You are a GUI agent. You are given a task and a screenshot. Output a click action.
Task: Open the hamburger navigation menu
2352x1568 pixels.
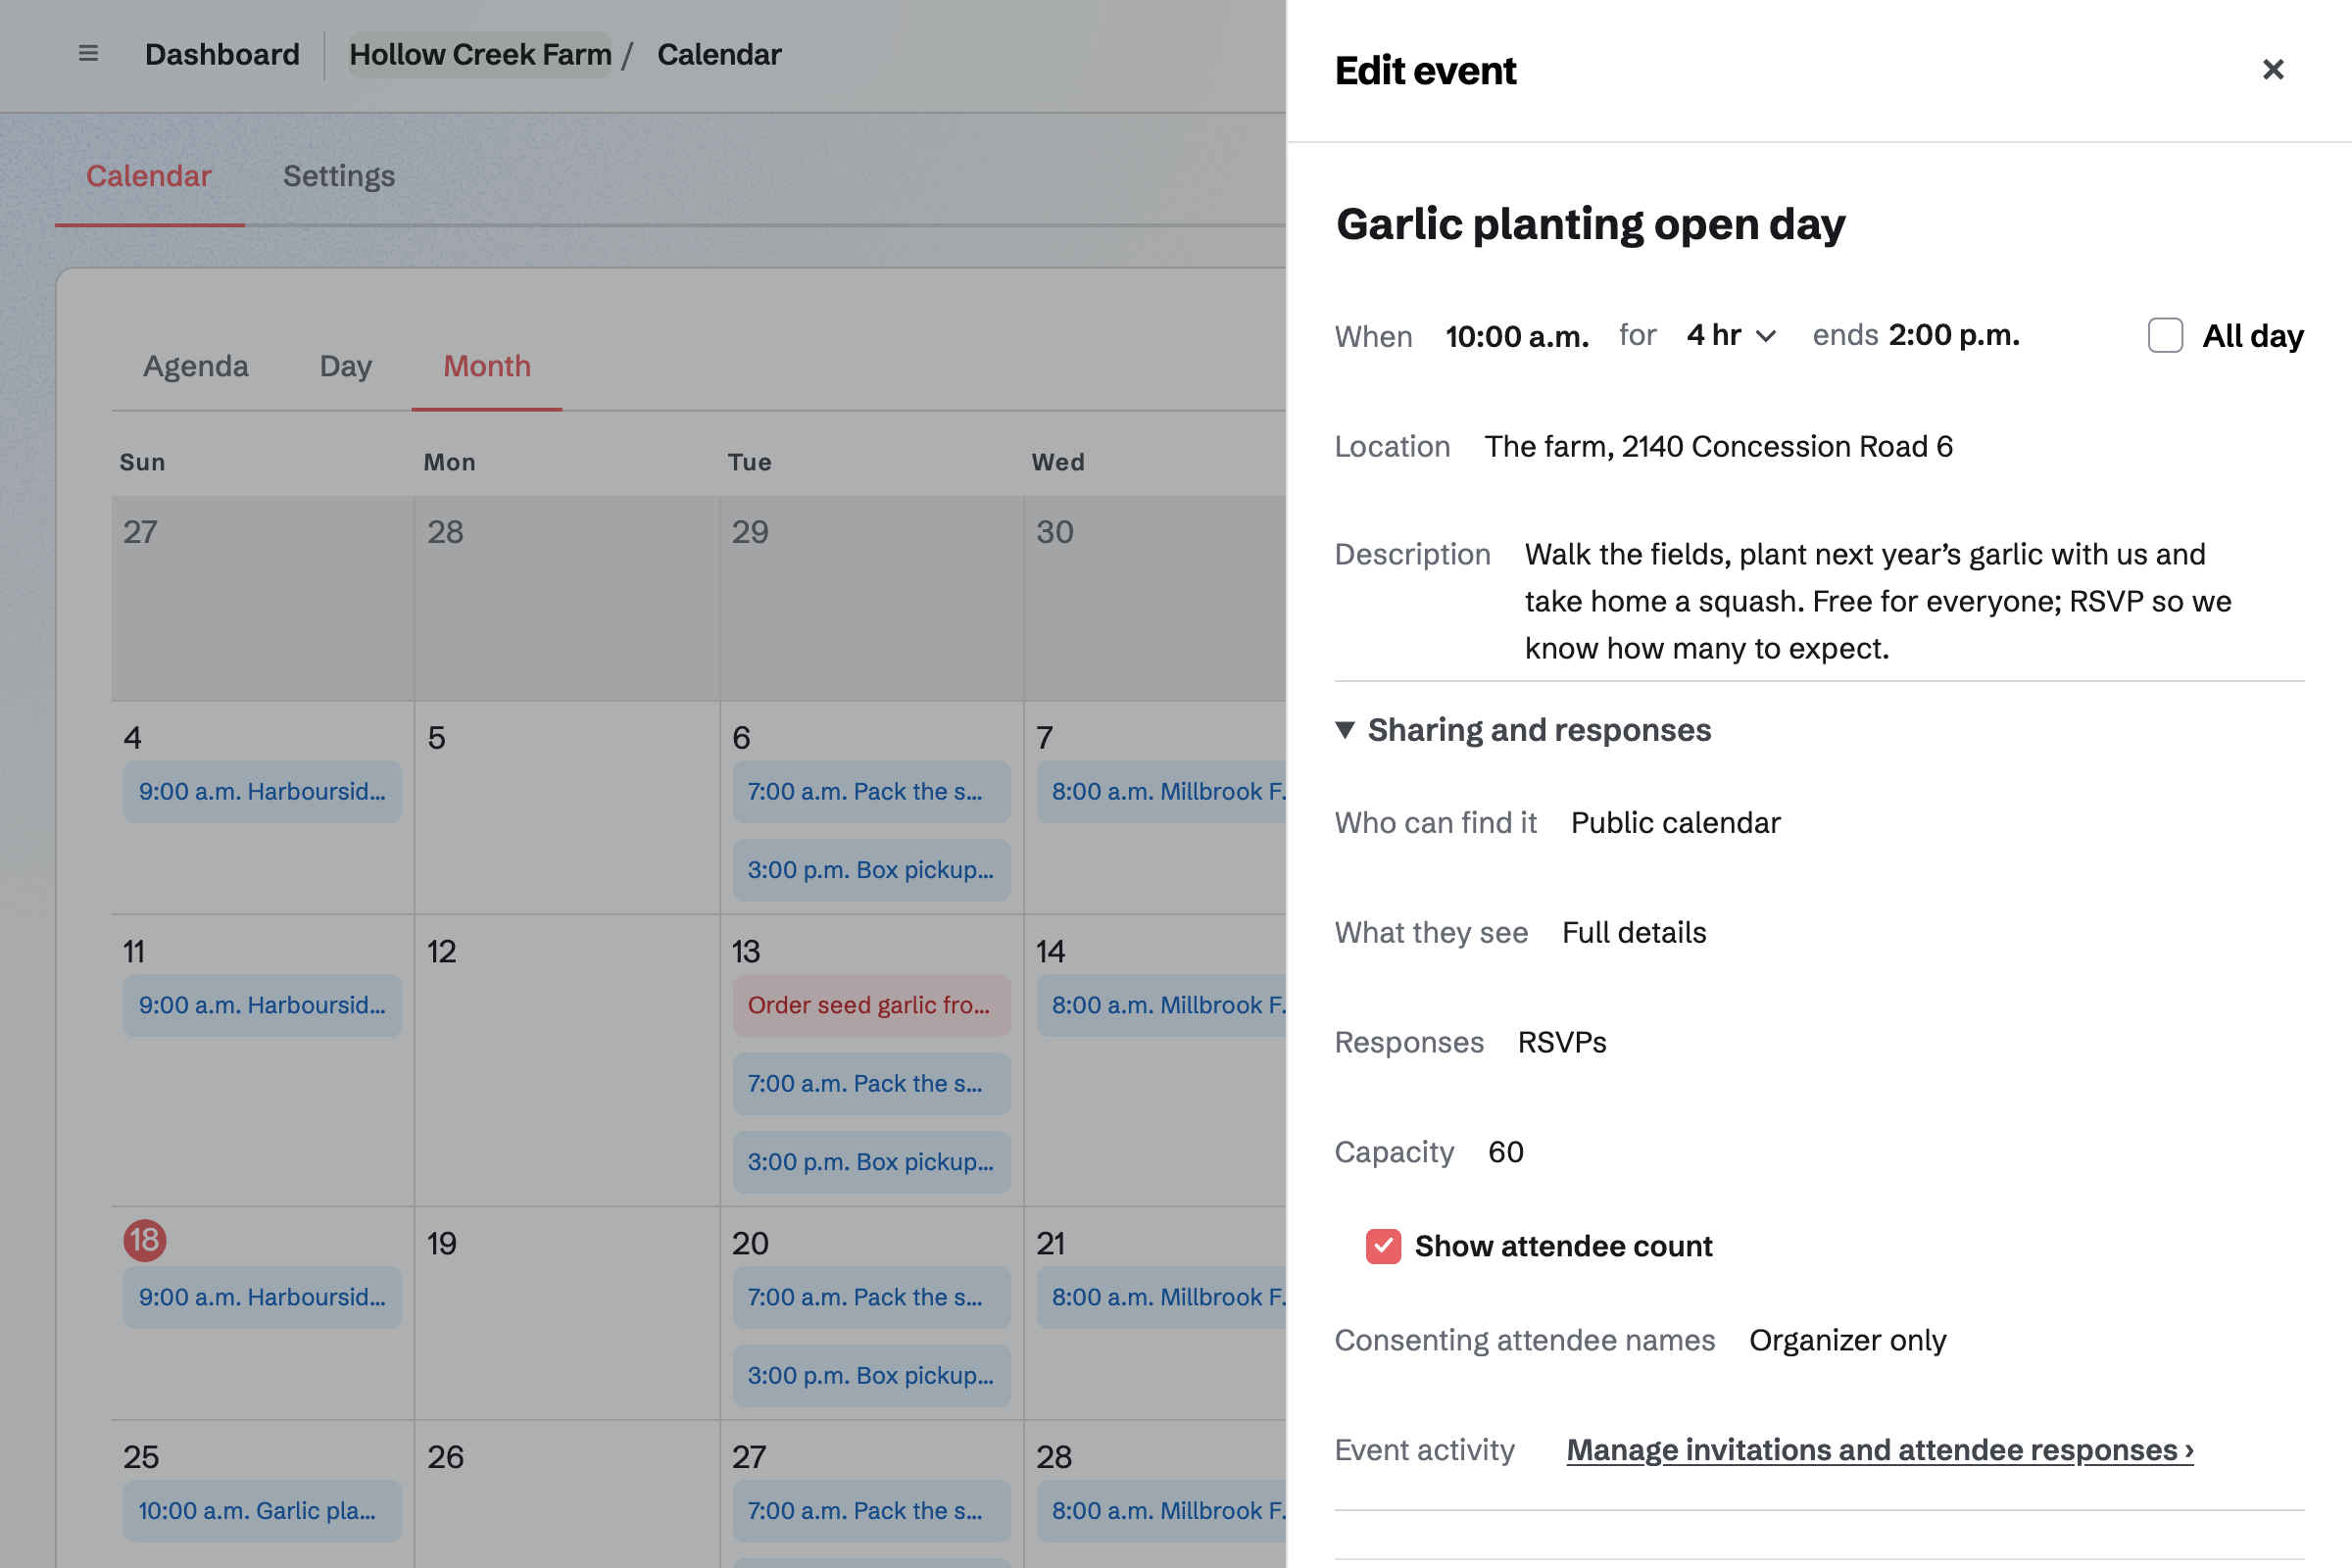[x=88, y=54]
